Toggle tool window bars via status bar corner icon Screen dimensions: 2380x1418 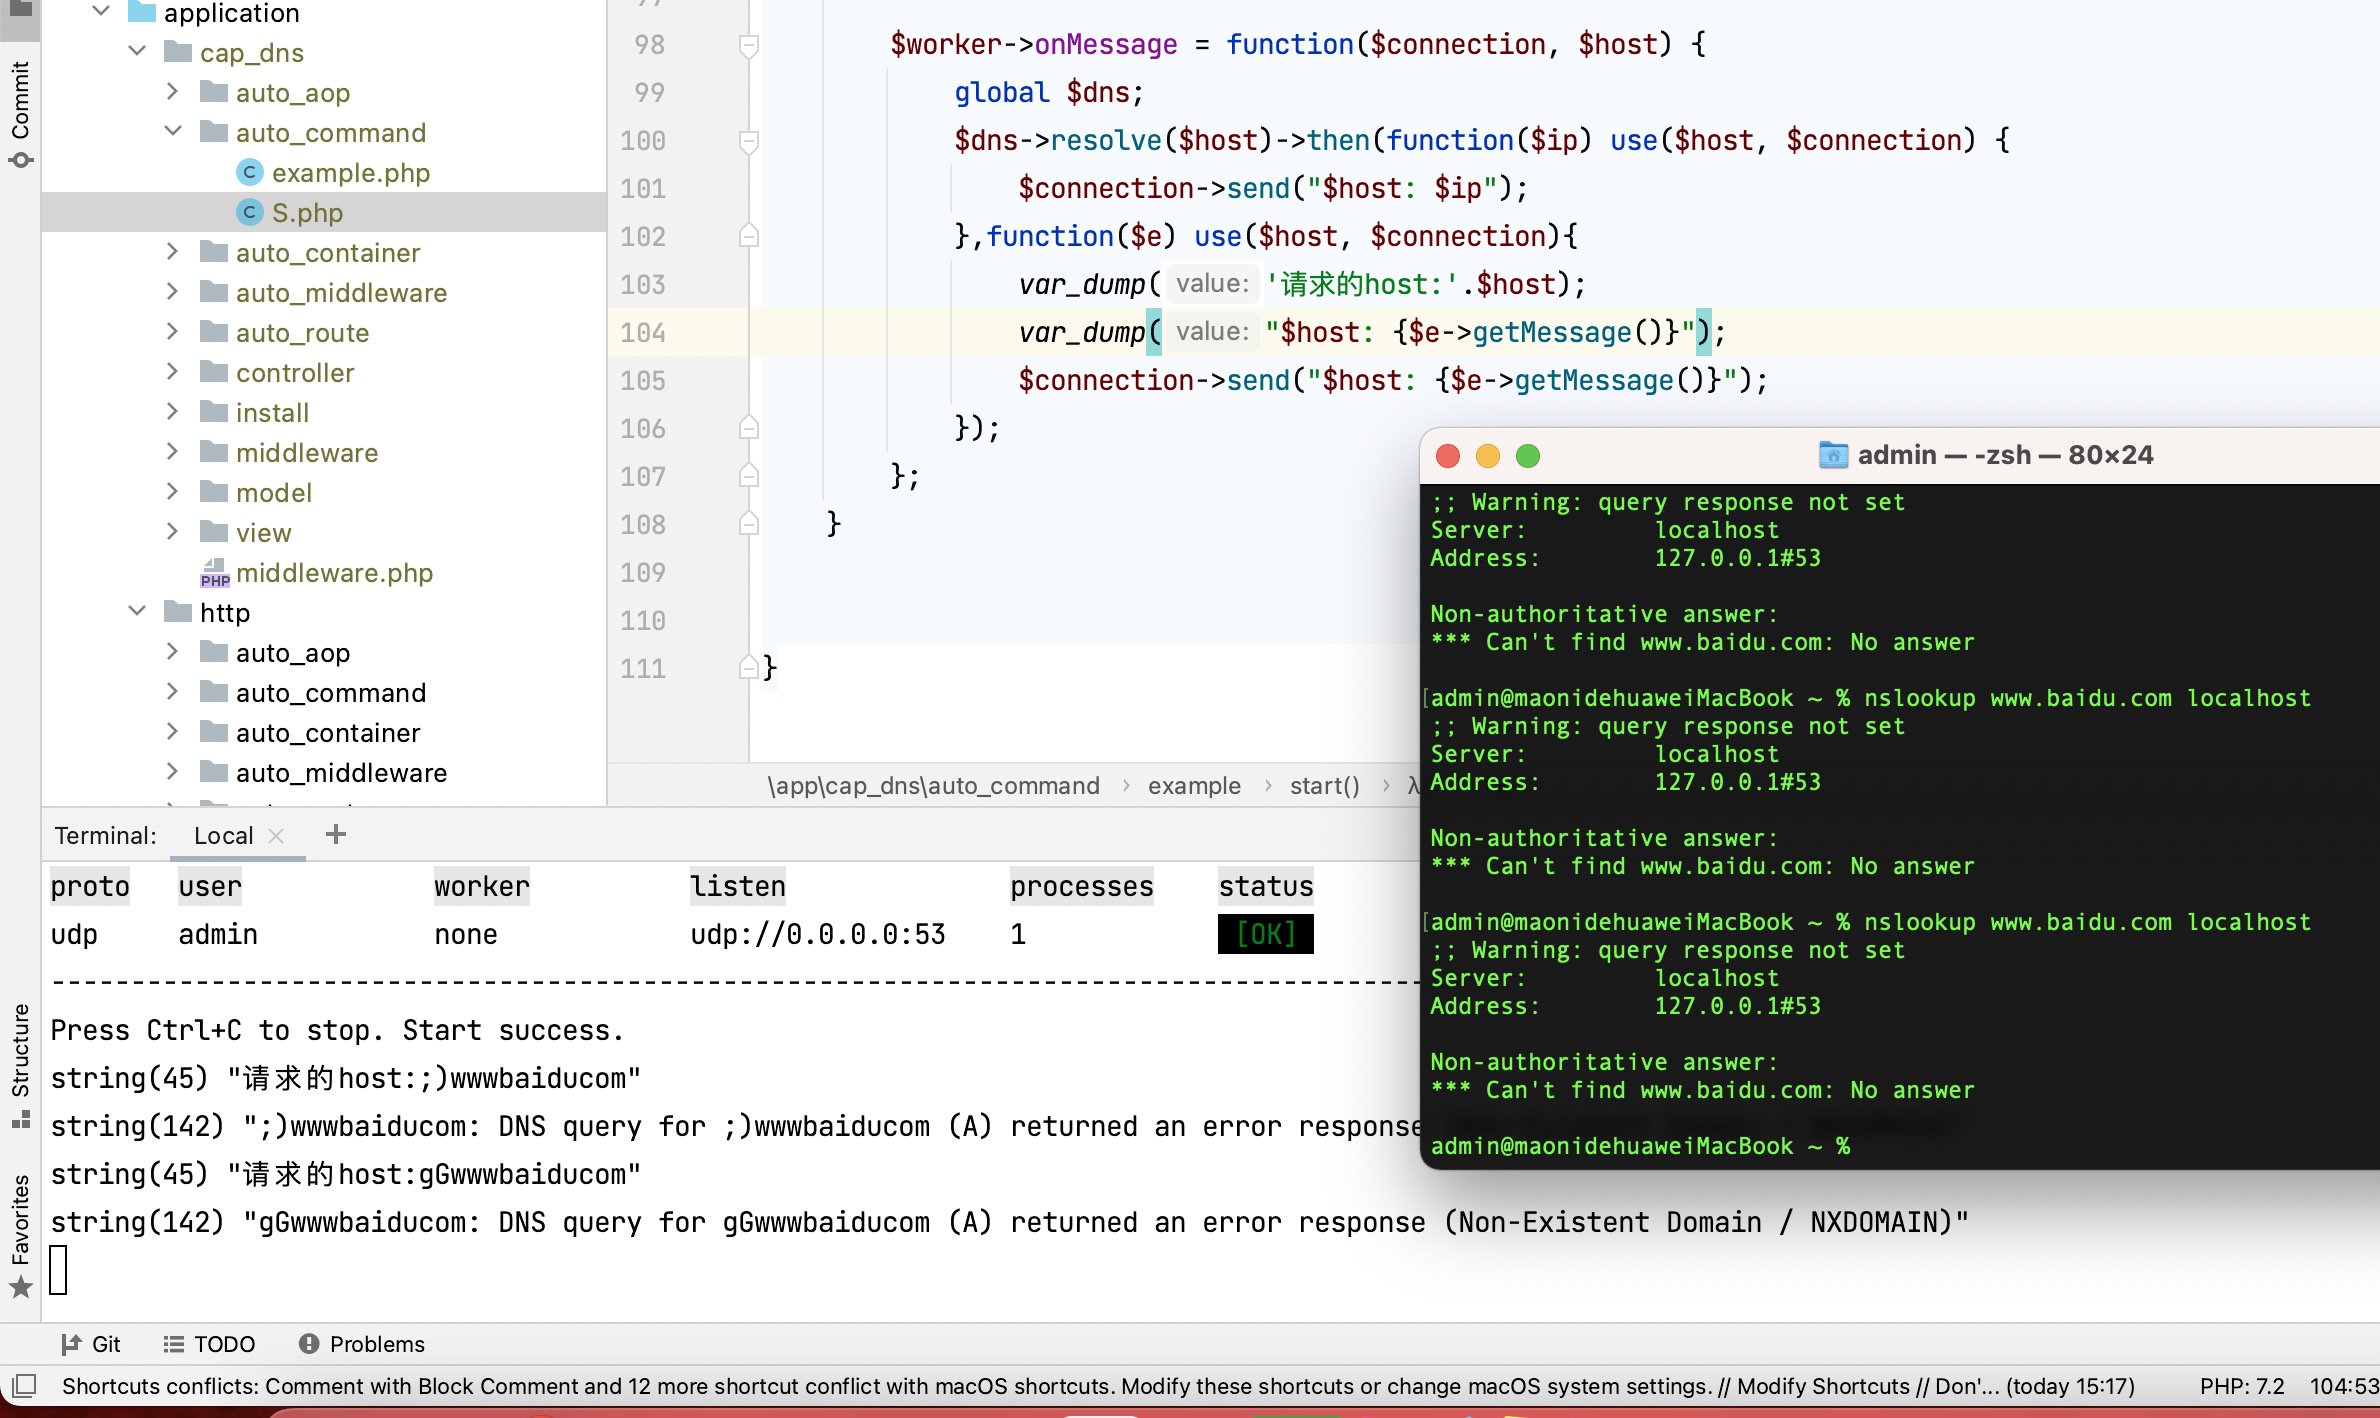[x=24, y=1386]
